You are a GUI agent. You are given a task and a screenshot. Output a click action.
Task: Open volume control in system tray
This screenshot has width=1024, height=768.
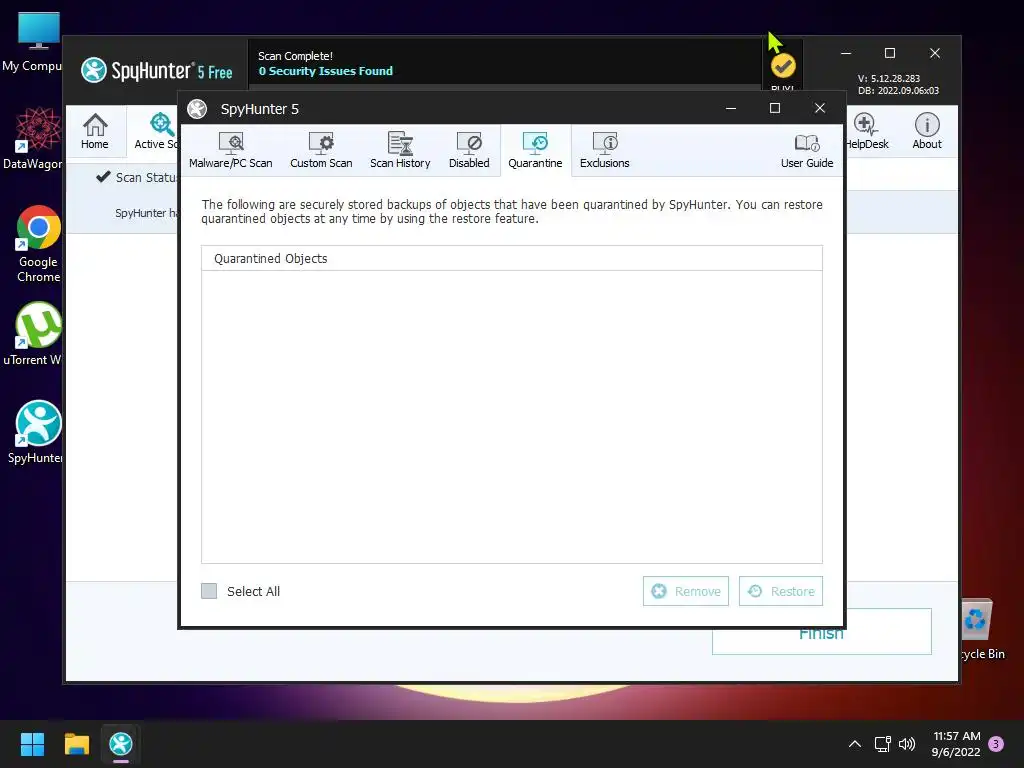tap(907, 744)
